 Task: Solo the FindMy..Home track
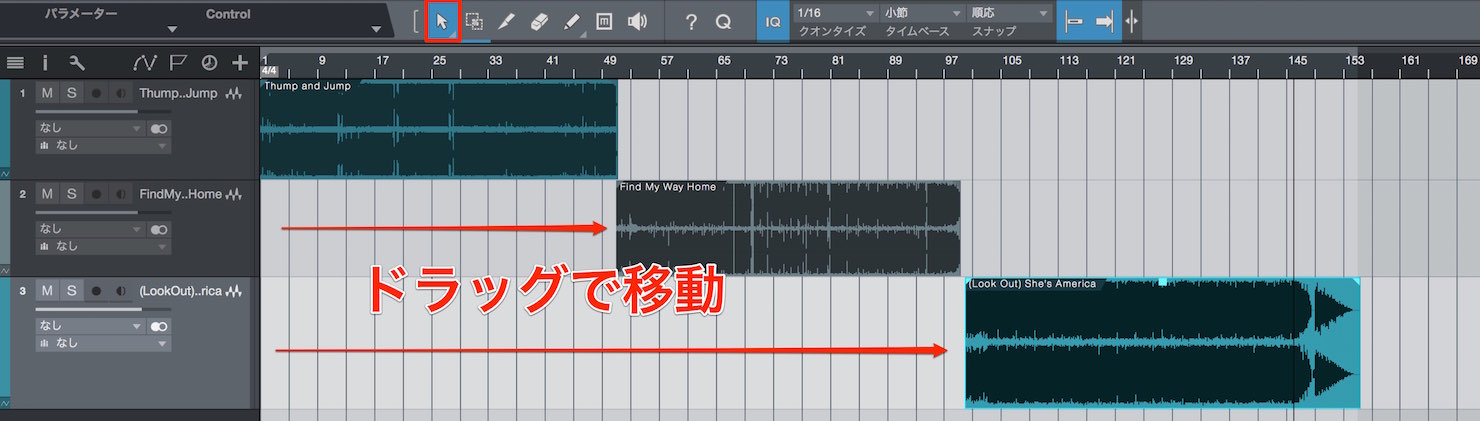point(71,193)
